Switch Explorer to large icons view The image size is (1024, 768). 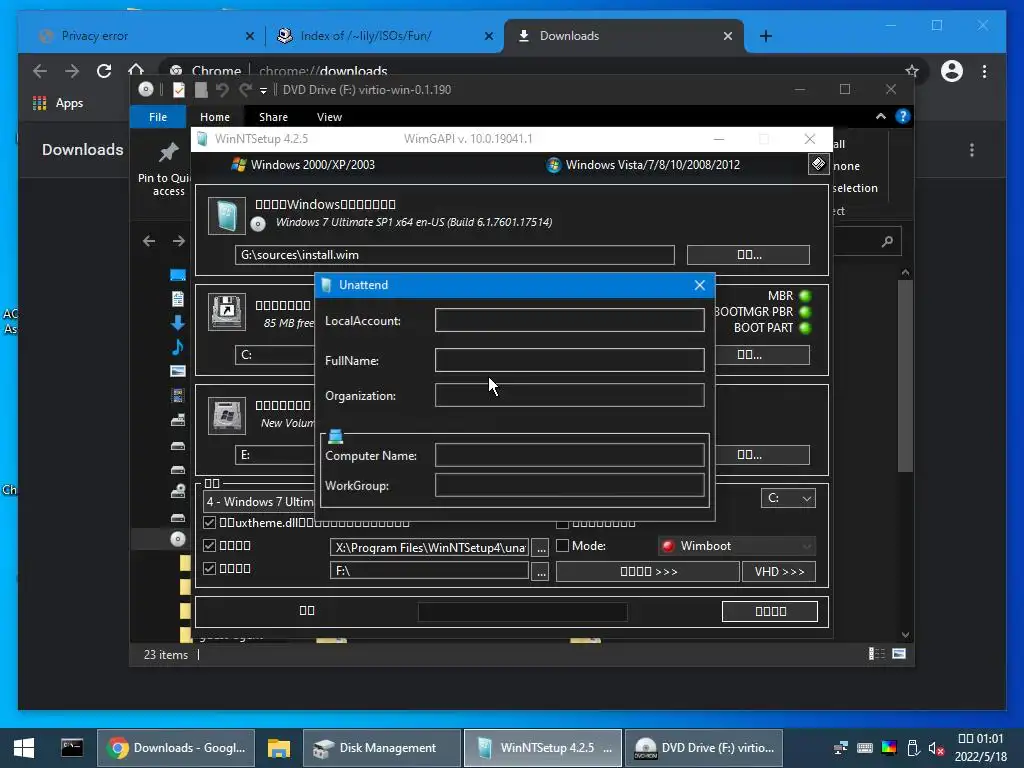tap(899, 654)
